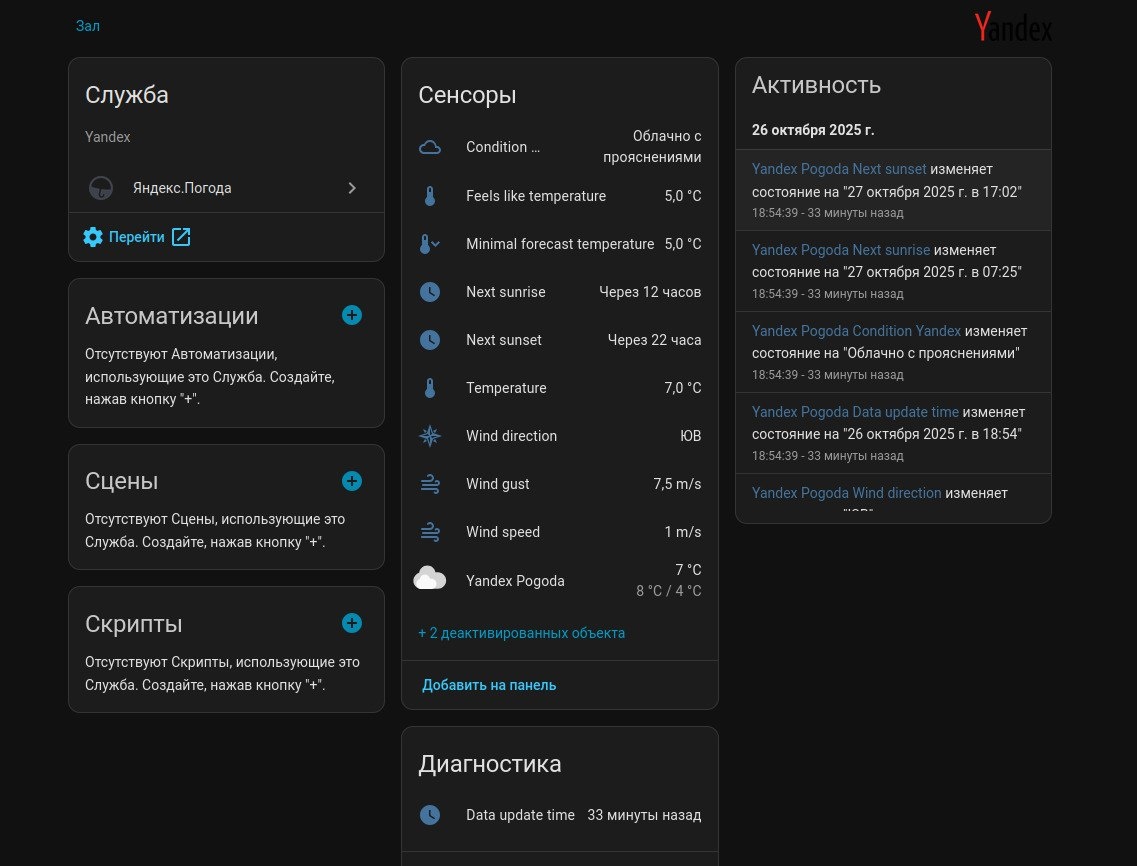Add a new scene with plus button
The height and width of the screenshot is (866, 1137).
352,481
